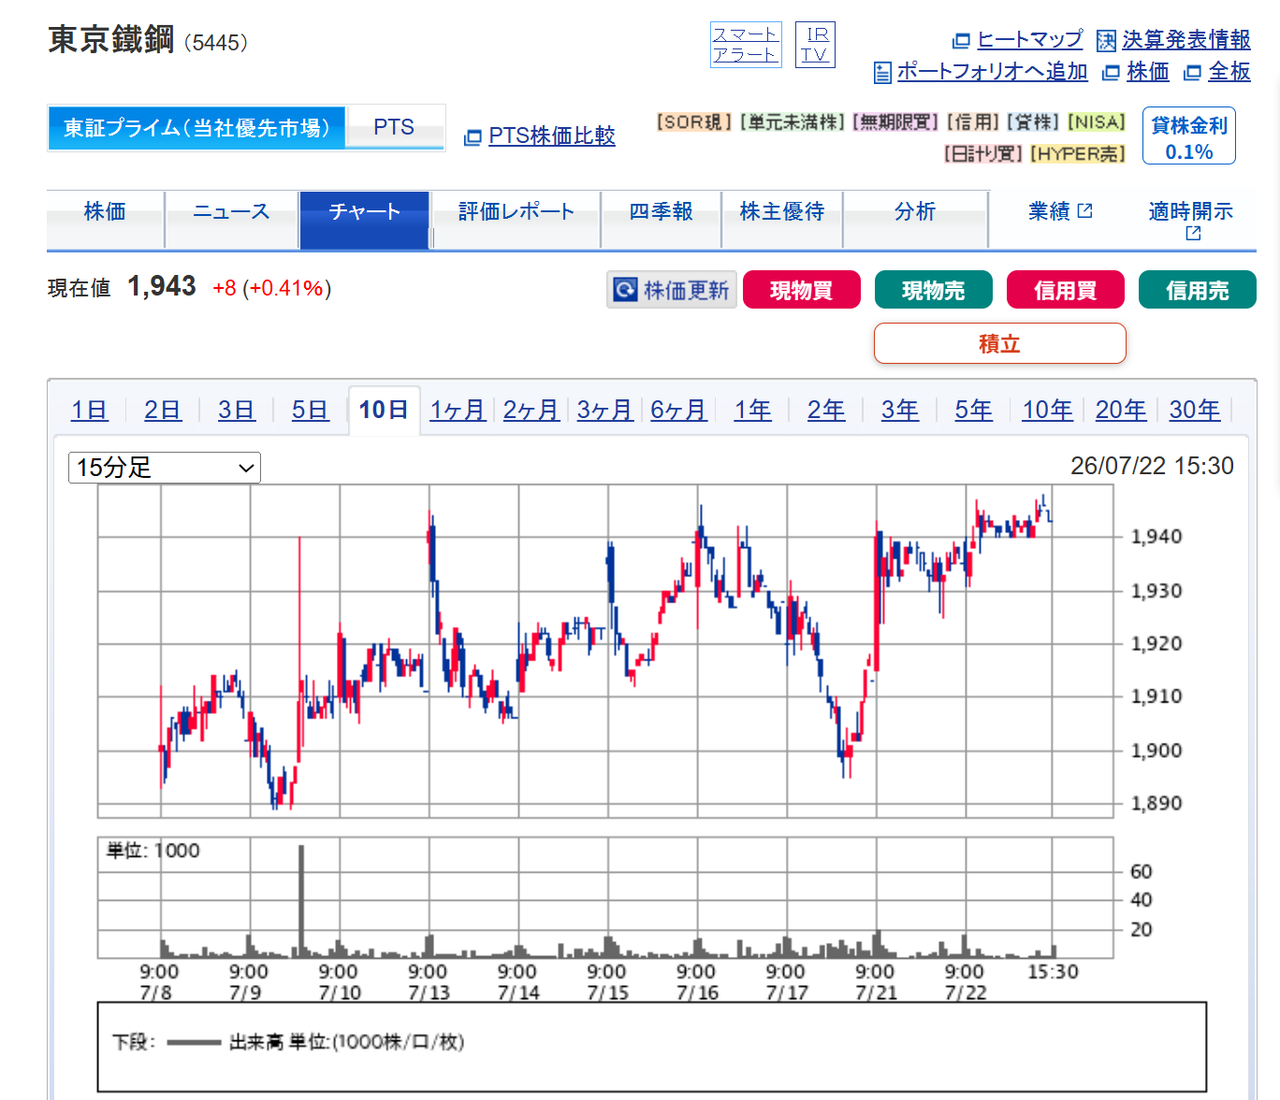Click the 貸株金利 0.1% box

(x=1189, y=137)
